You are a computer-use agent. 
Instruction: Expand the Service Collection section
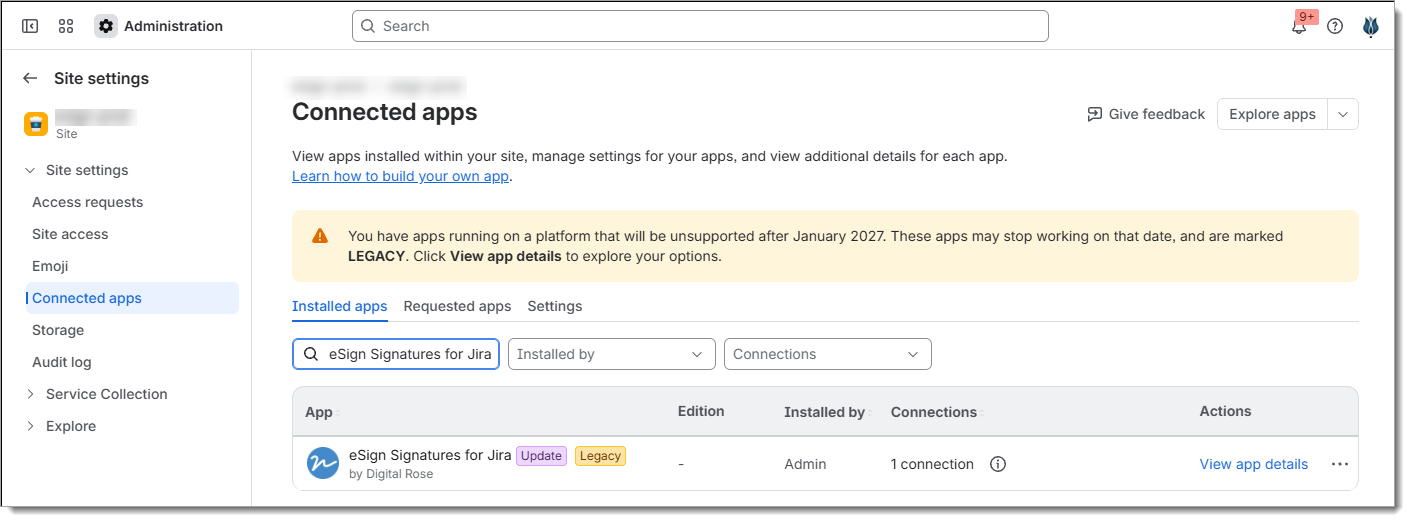pyautogui.click(x=30, y=394)
